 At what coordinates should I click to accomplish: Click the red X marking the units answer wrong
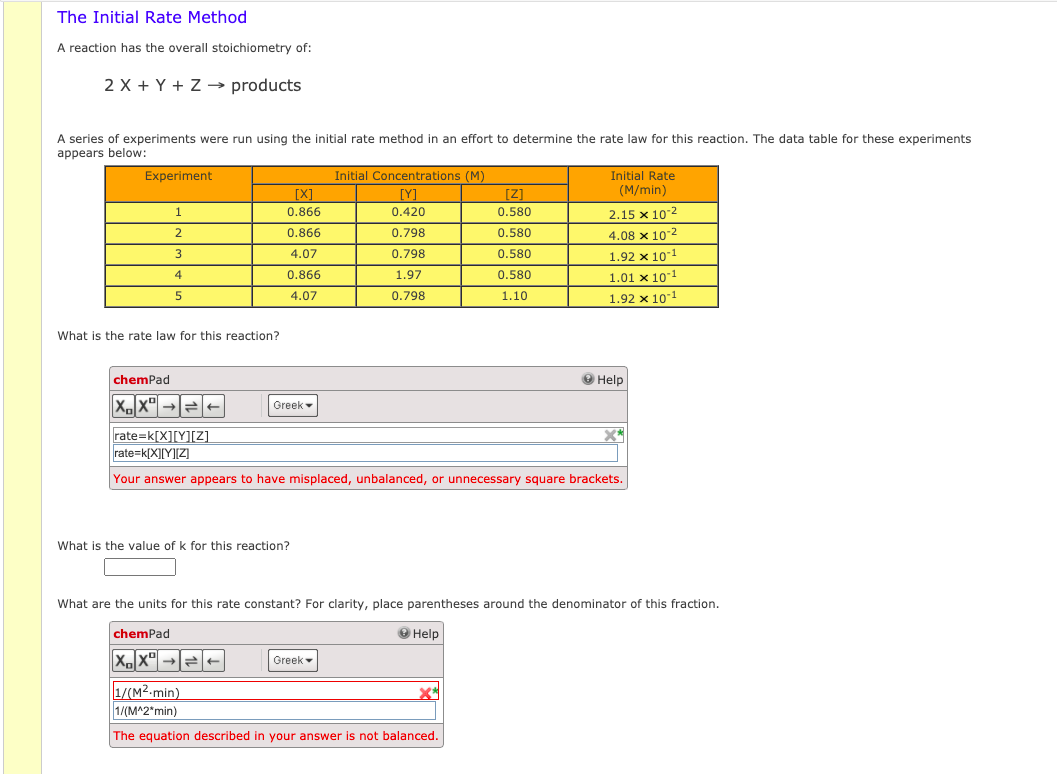tap(425, 692)
